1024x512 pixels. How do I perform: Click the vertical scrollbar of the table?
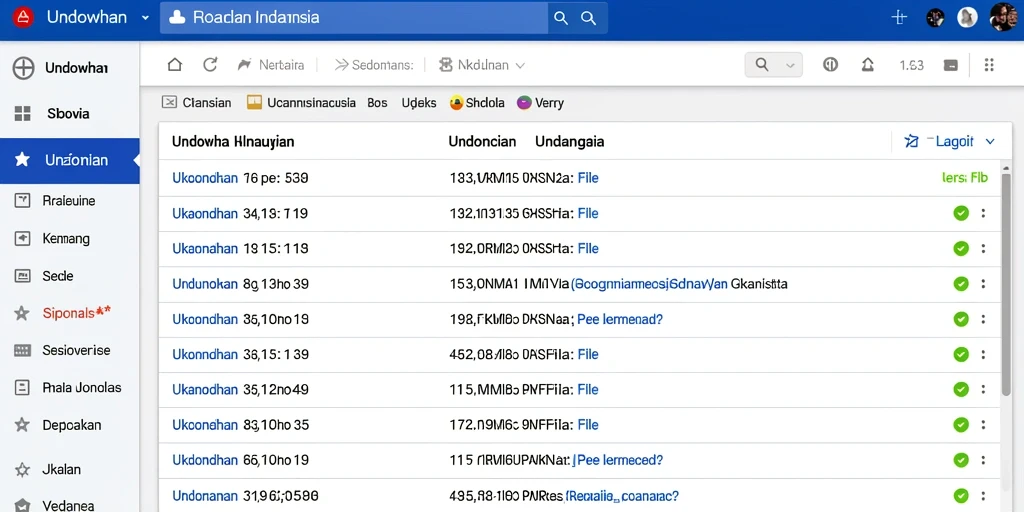1006,284
